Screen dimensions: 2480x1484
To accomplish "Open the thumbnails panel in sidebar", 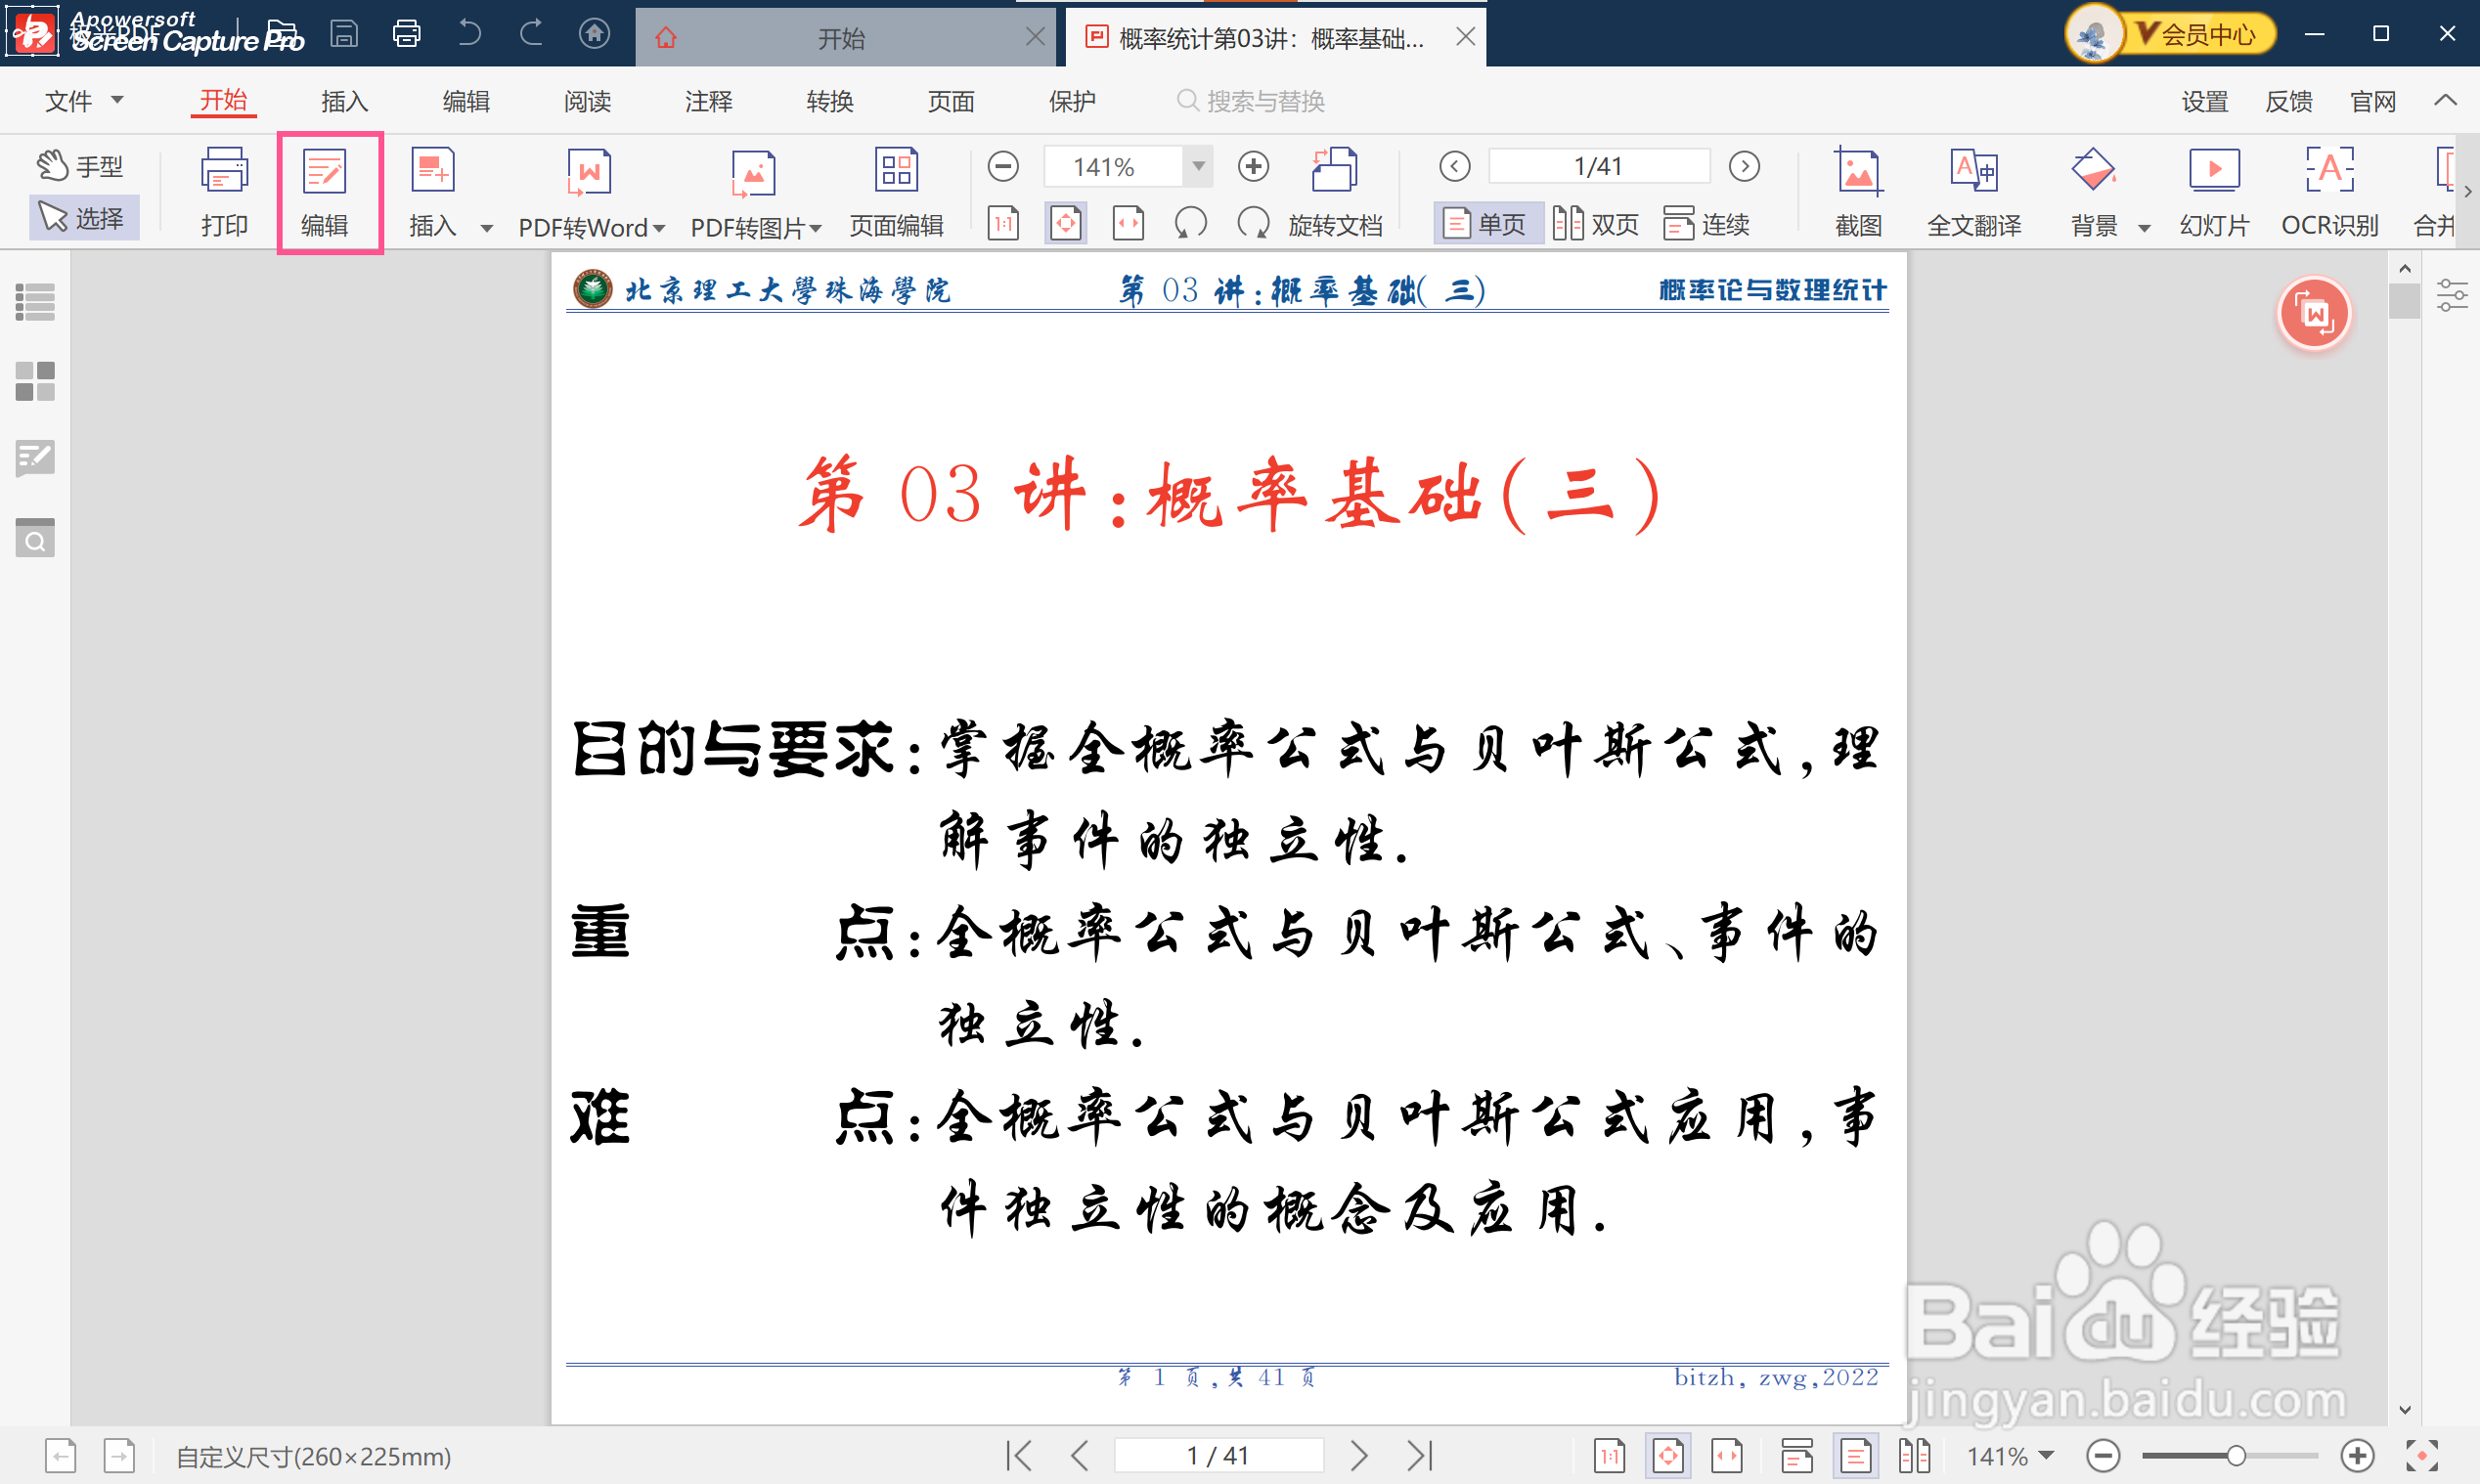I will click(35, 381).
